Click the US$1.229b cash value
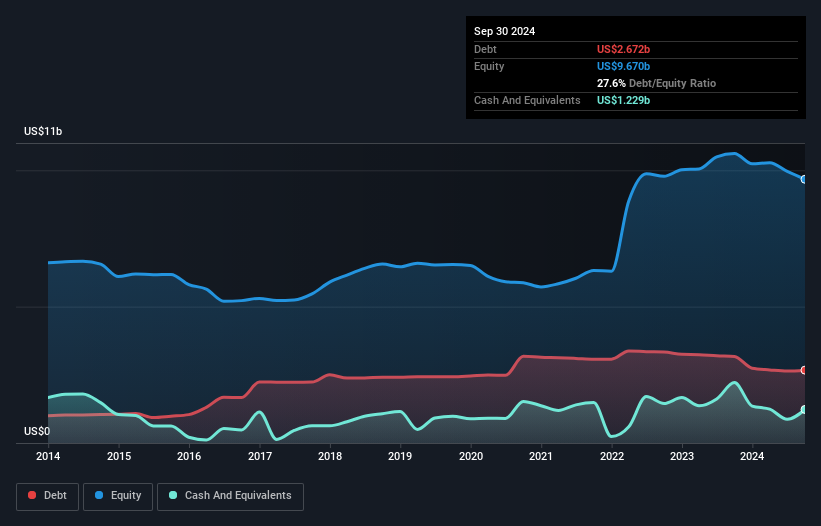The width and height of the screenshot is (821, 526). (623, 100)
